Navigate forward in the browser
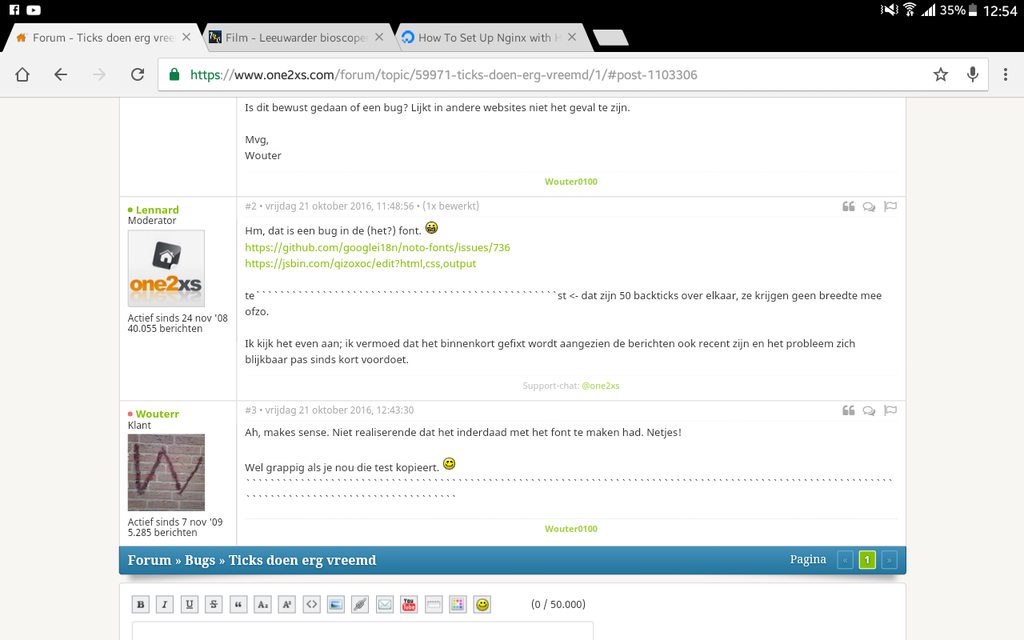 tap(99, 74)
